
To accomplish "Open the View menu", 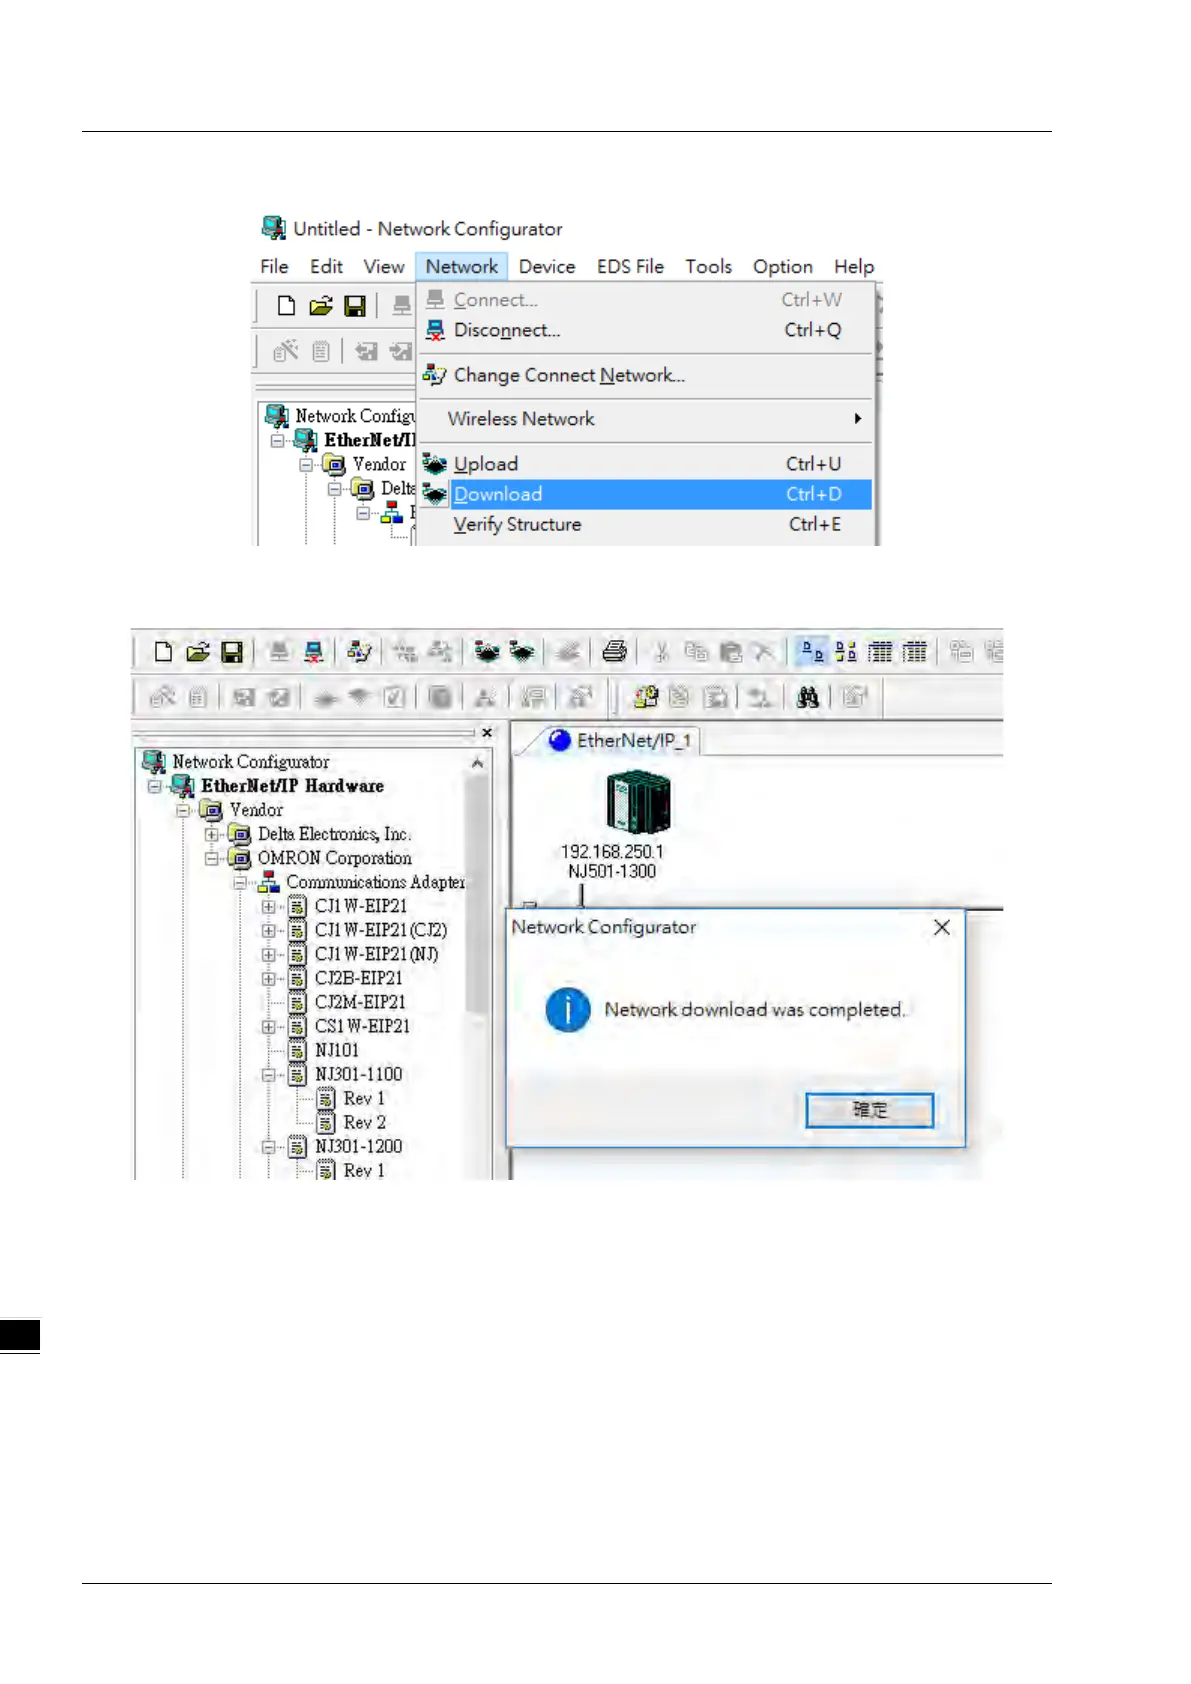I will [384, 267].
